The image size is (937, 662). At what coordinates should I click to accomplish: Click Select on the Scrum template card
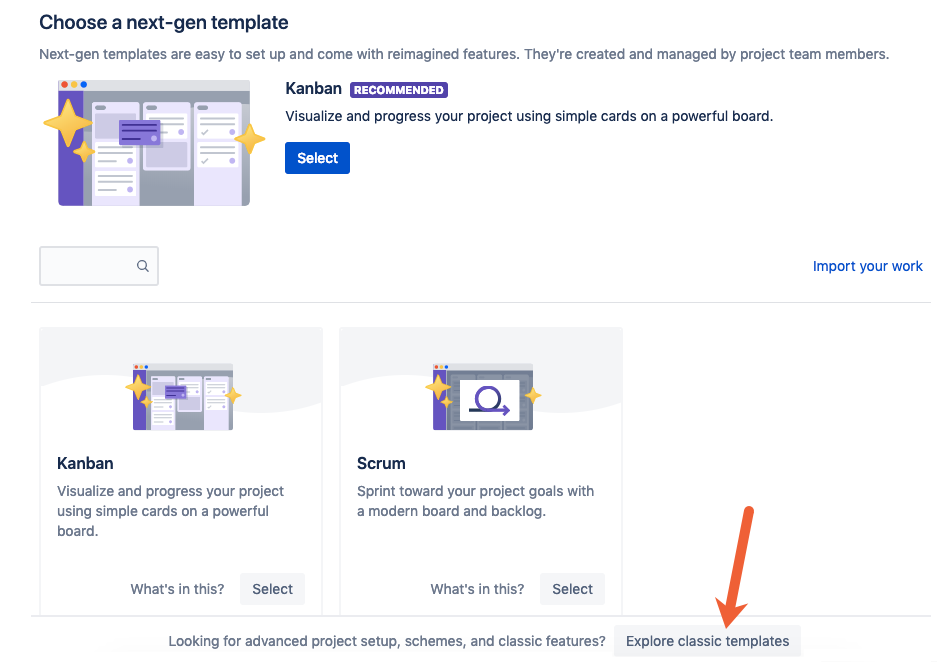tap(572, 589)
